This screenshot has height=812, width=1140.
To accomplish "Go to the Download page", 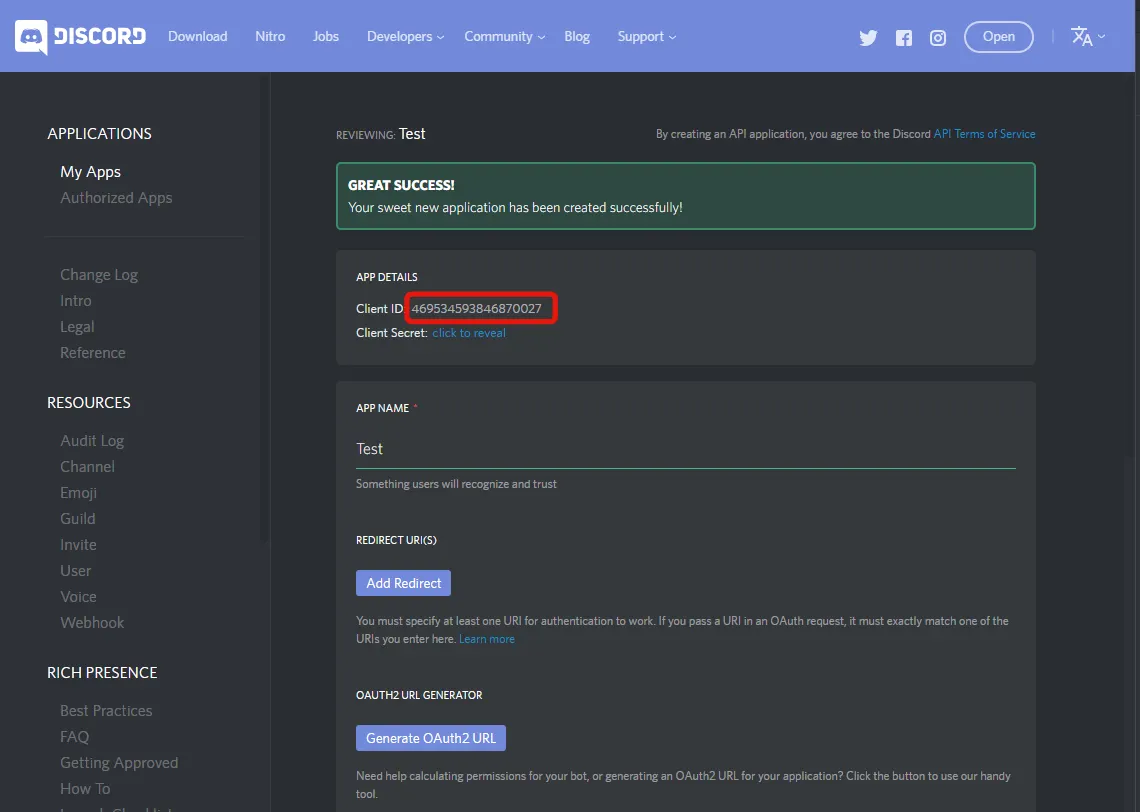I will click(198, 36).
